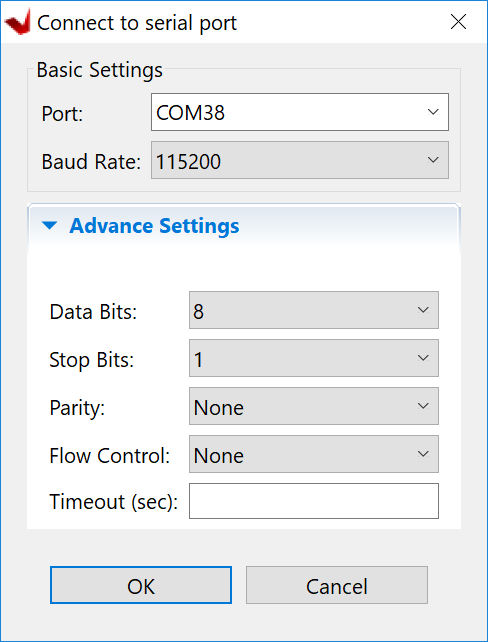Screen dimensions: 488x642
Task: Click the Port: label
Action: (x=62, y=113)
